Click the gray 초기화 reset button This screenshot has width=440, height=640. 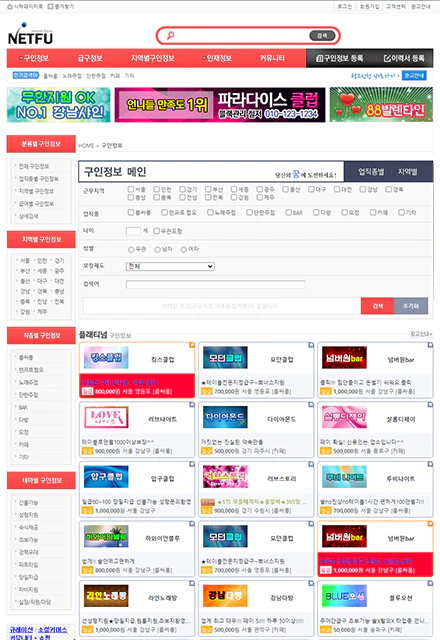[x=411, y=306]
